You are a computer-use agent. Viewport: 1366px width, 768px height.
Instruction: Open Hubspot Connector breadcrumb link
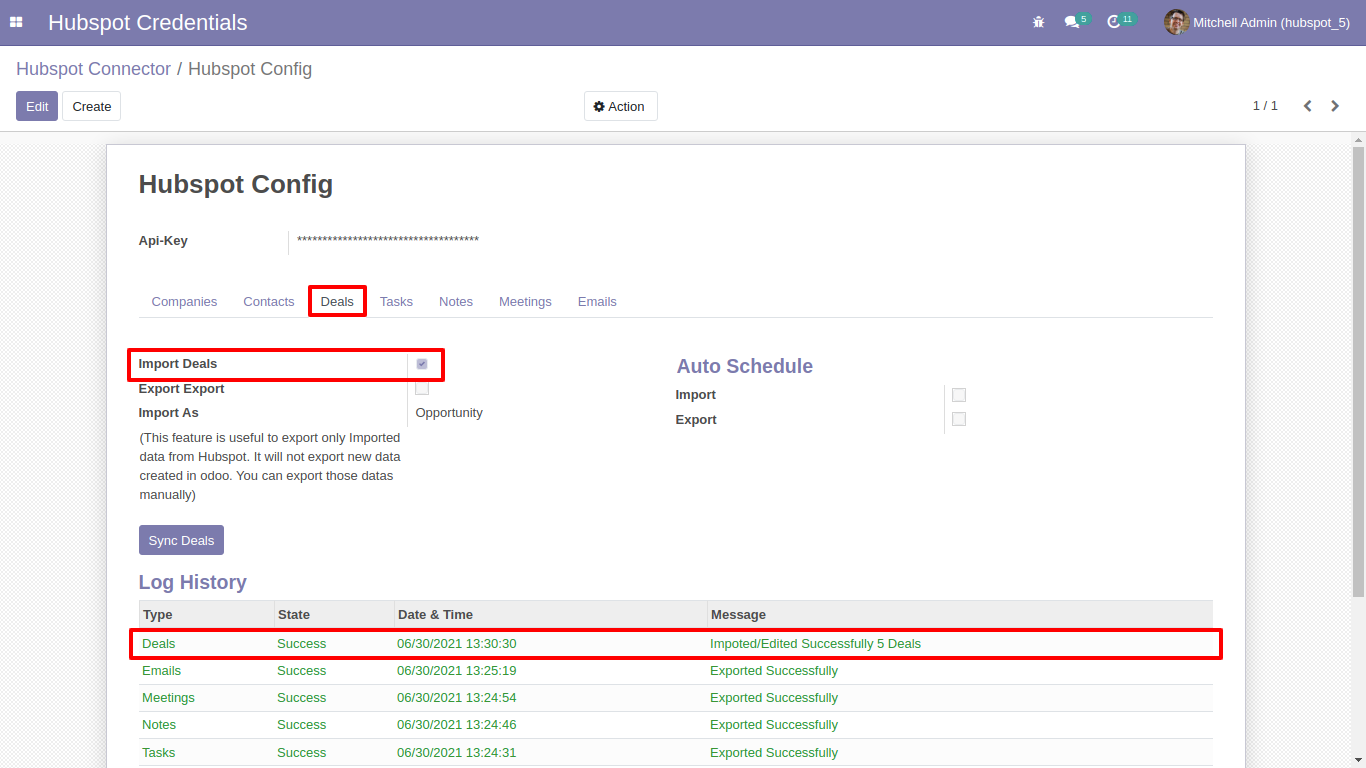point(94,69)
